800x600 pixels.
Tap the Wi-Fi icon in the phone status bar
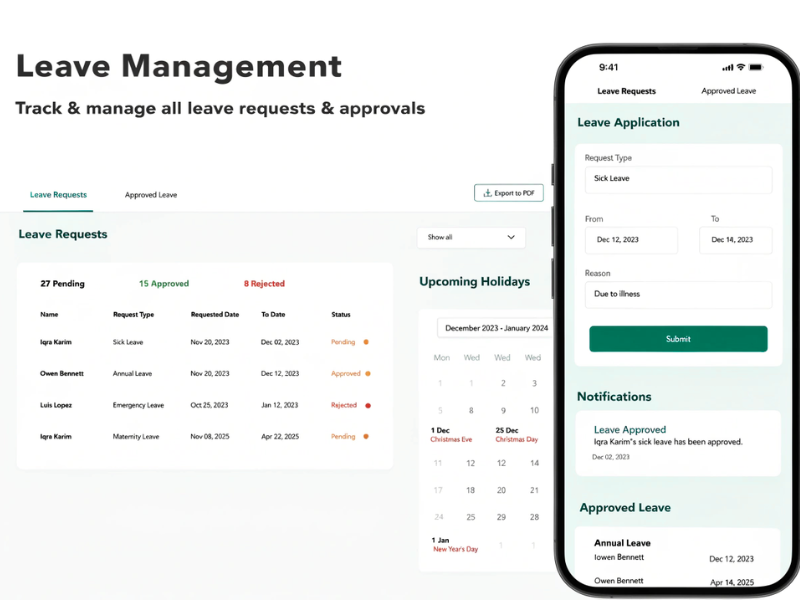(x=740, y=66)
